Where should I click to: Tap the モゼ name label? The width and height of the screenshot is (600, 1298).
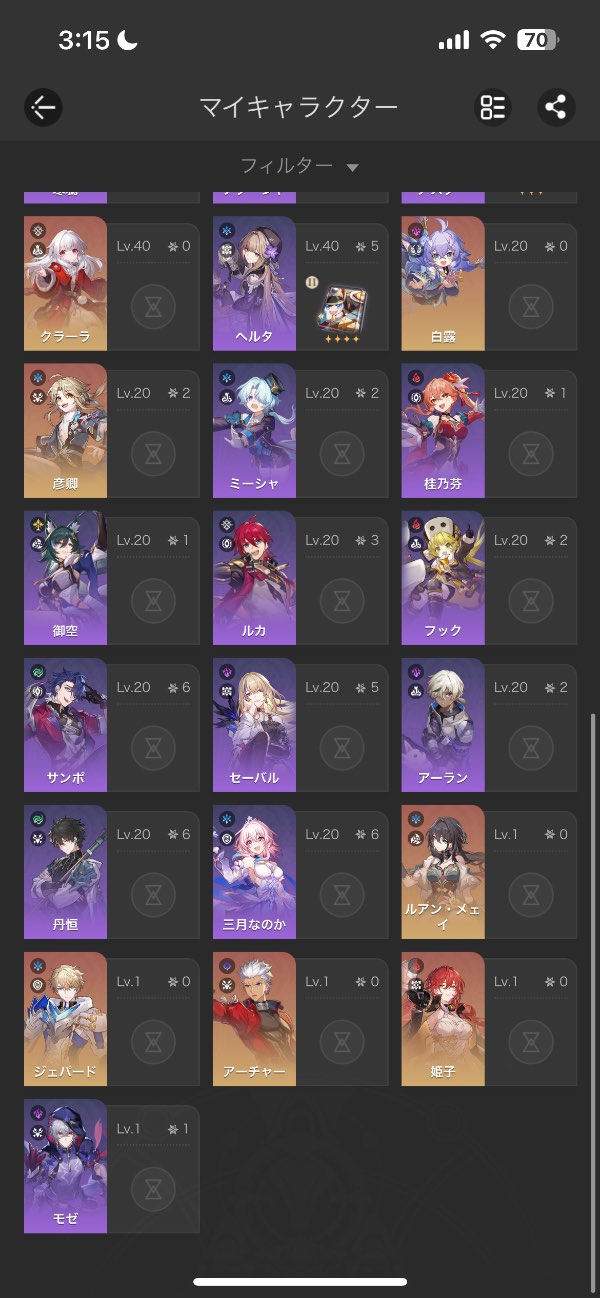click(65, 1219)
